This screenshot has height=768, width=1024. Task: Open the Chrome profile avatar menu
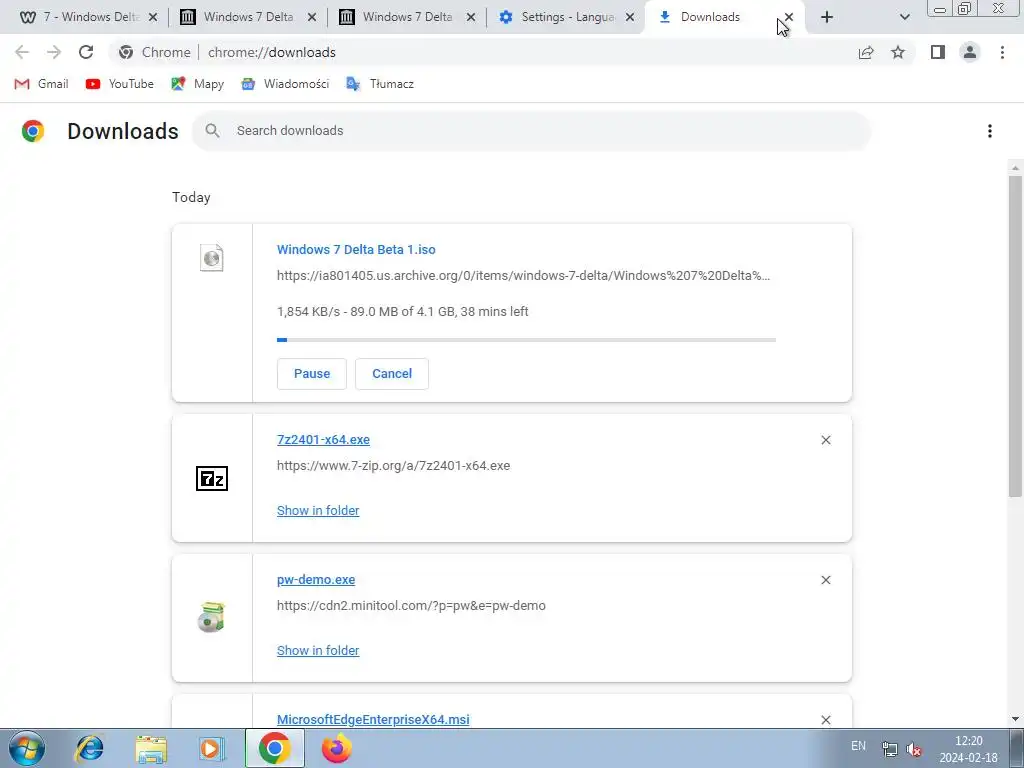point(970,52)
